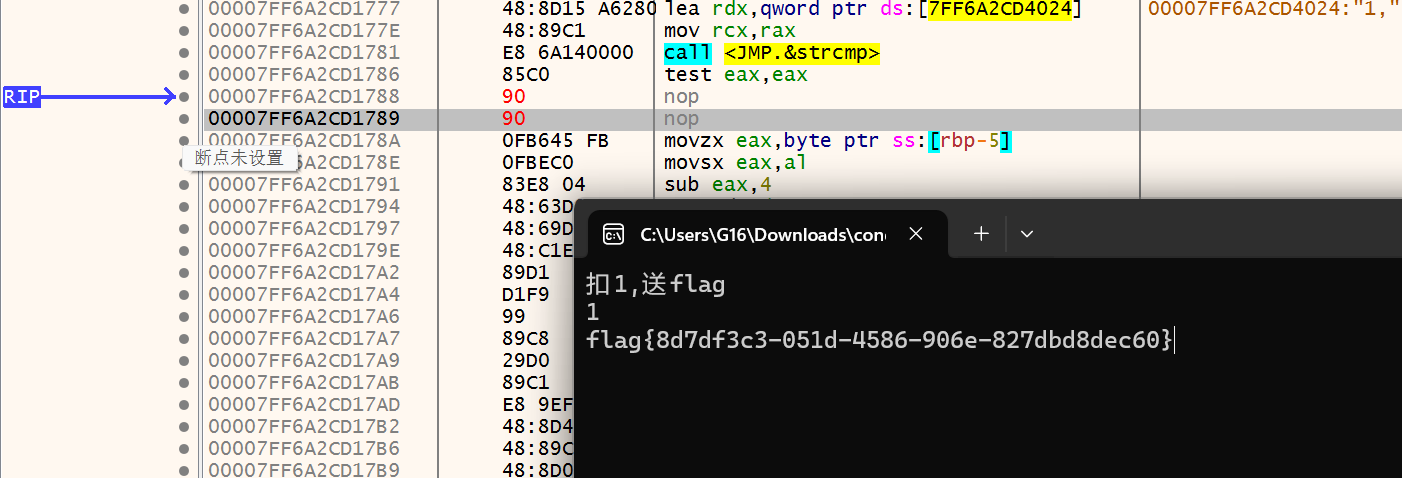Open a new terminal tab with plus icon
This screenshot has height=478, width=1402.
pyautogui.click(x=981, y=233)
